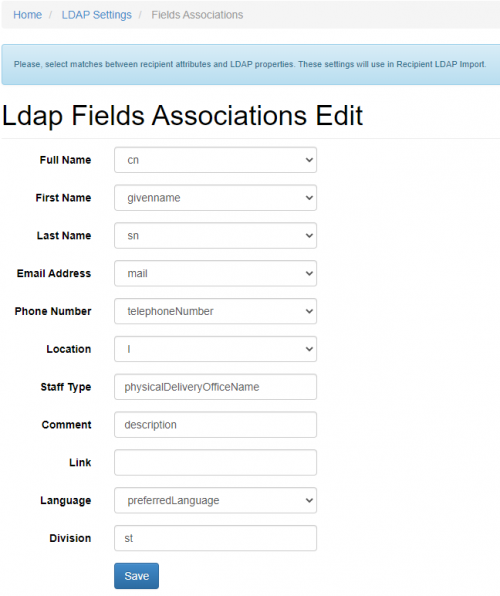The width and height of the screenshot is (500, 596).
Task: Click the Language field label
Action: (x=66, y=501)
